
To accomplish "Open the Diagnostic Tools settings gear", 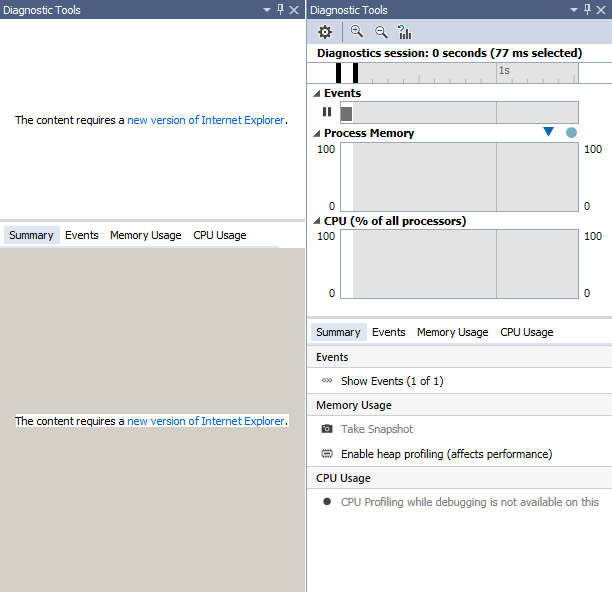I will 325,32.
